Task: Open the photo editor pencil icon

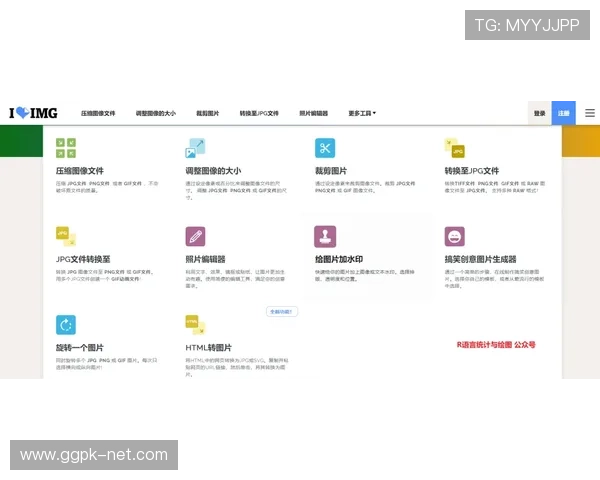Action: pyautogui.click(x=196, y=237)
